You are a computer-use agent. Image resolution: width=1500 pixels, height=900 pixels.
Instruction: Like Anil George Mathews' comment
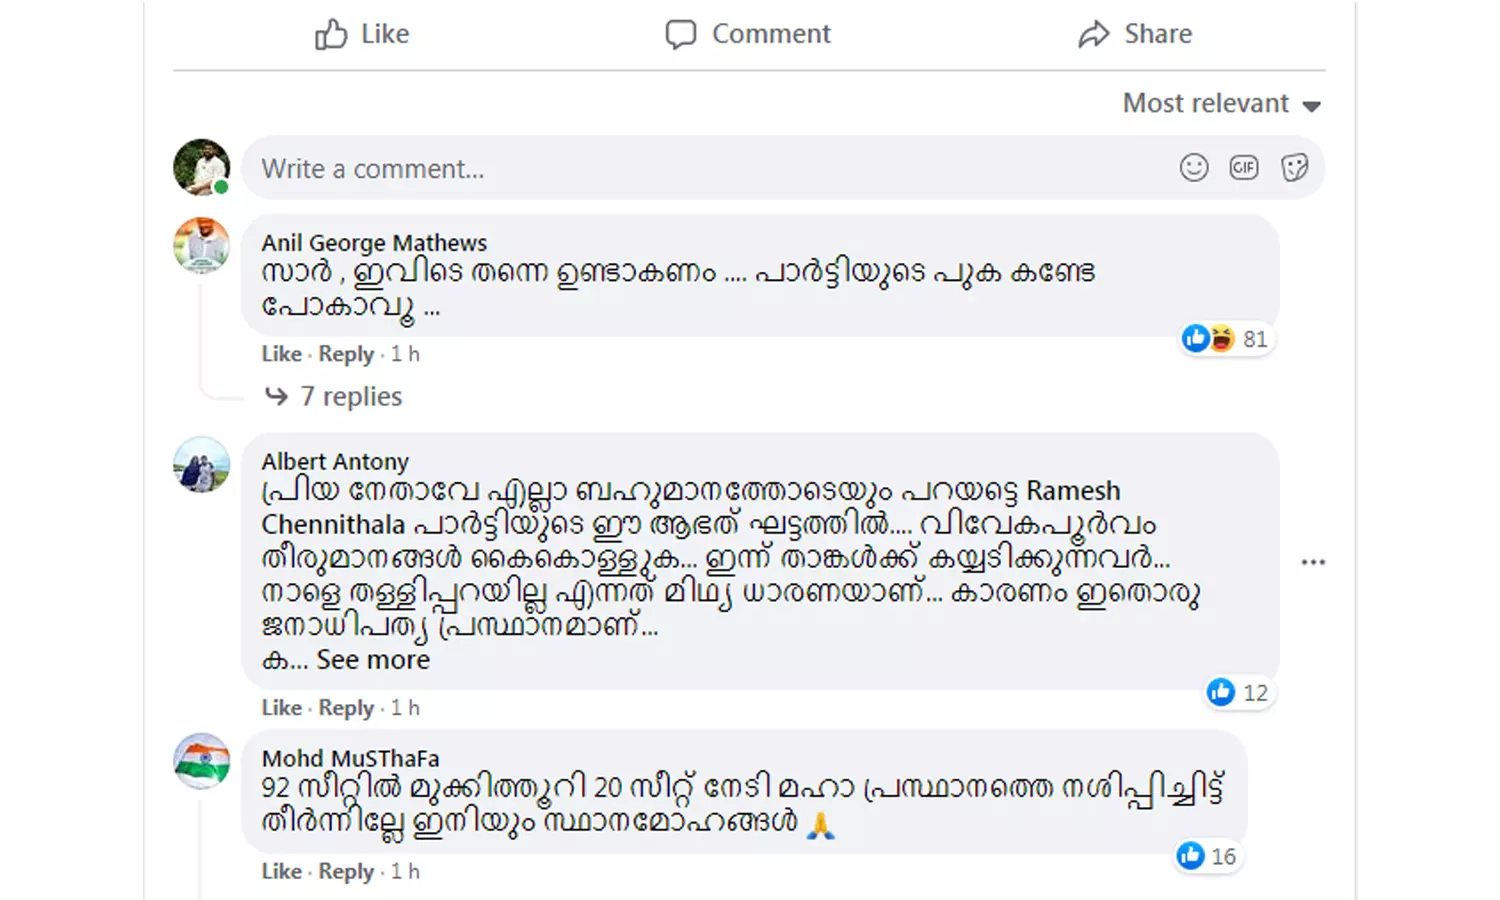point(281,354)
